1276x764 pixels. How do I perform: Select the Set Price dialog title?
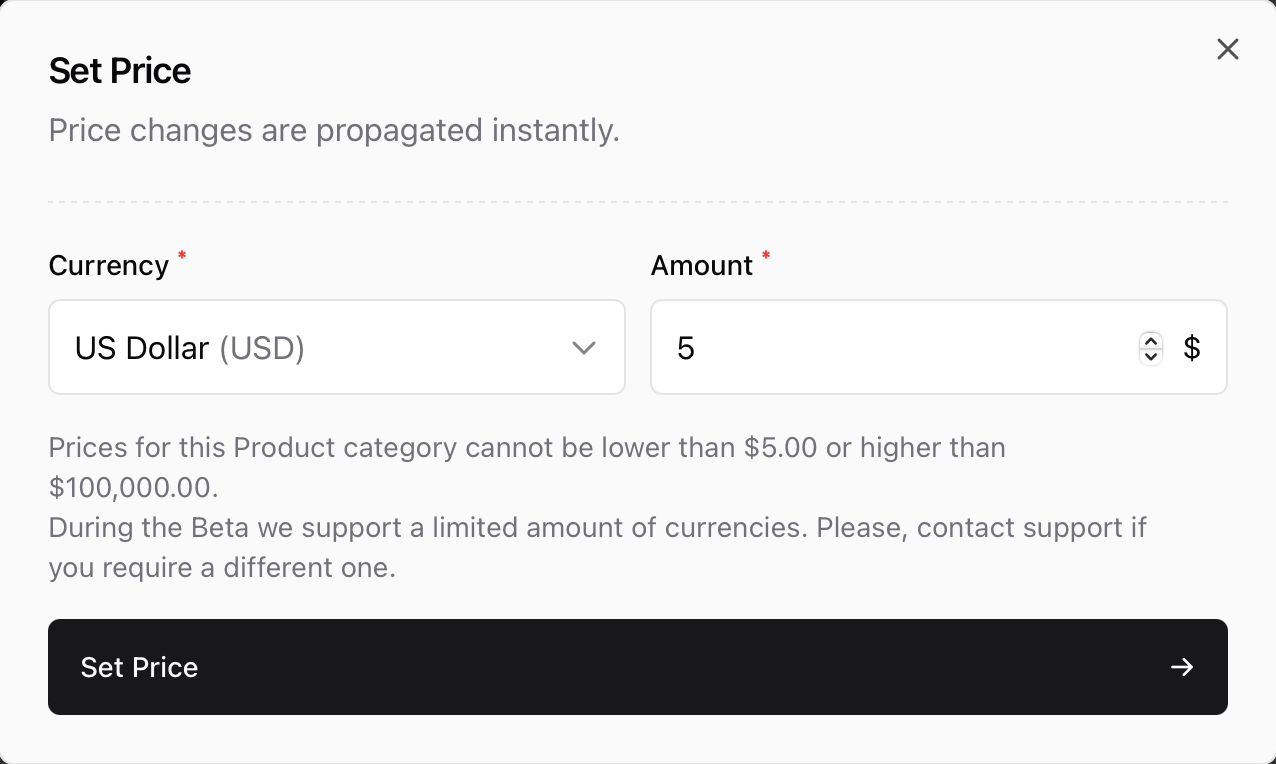pyautogui.click(x=119, y=70)
